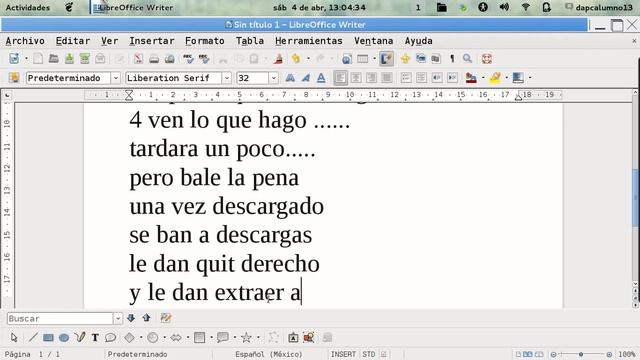
Task: Open the Insert Table dropdown arrow
Action: (374, 59)
